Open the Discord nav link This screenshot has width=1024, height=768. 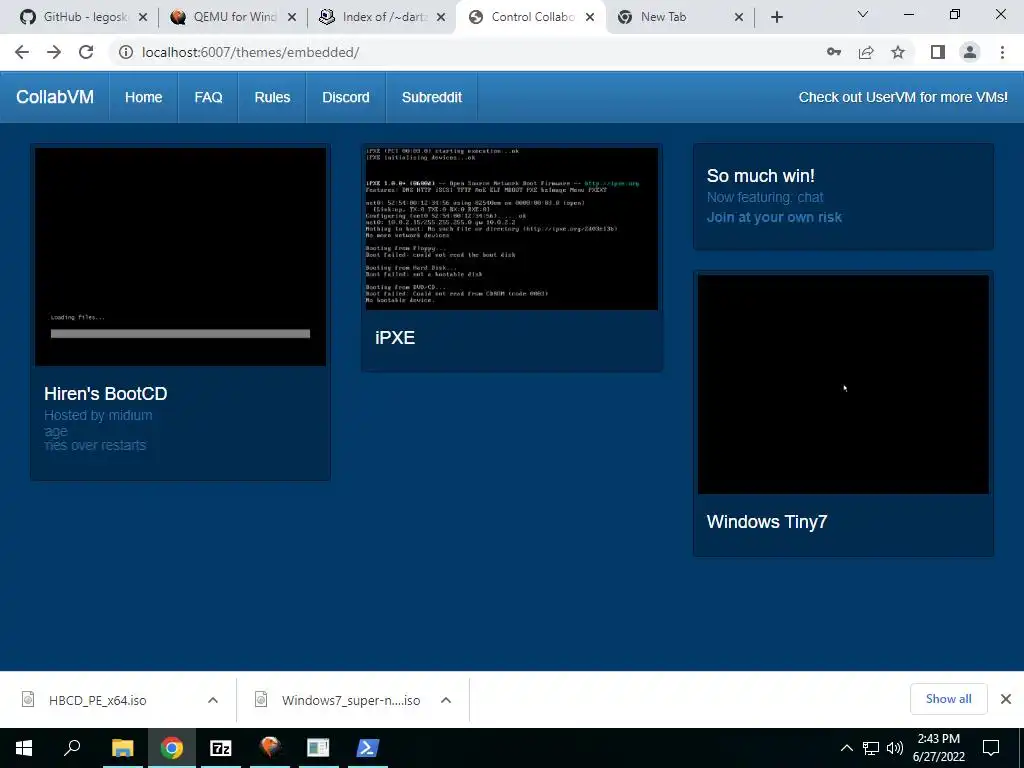click(x=345, y=97)
